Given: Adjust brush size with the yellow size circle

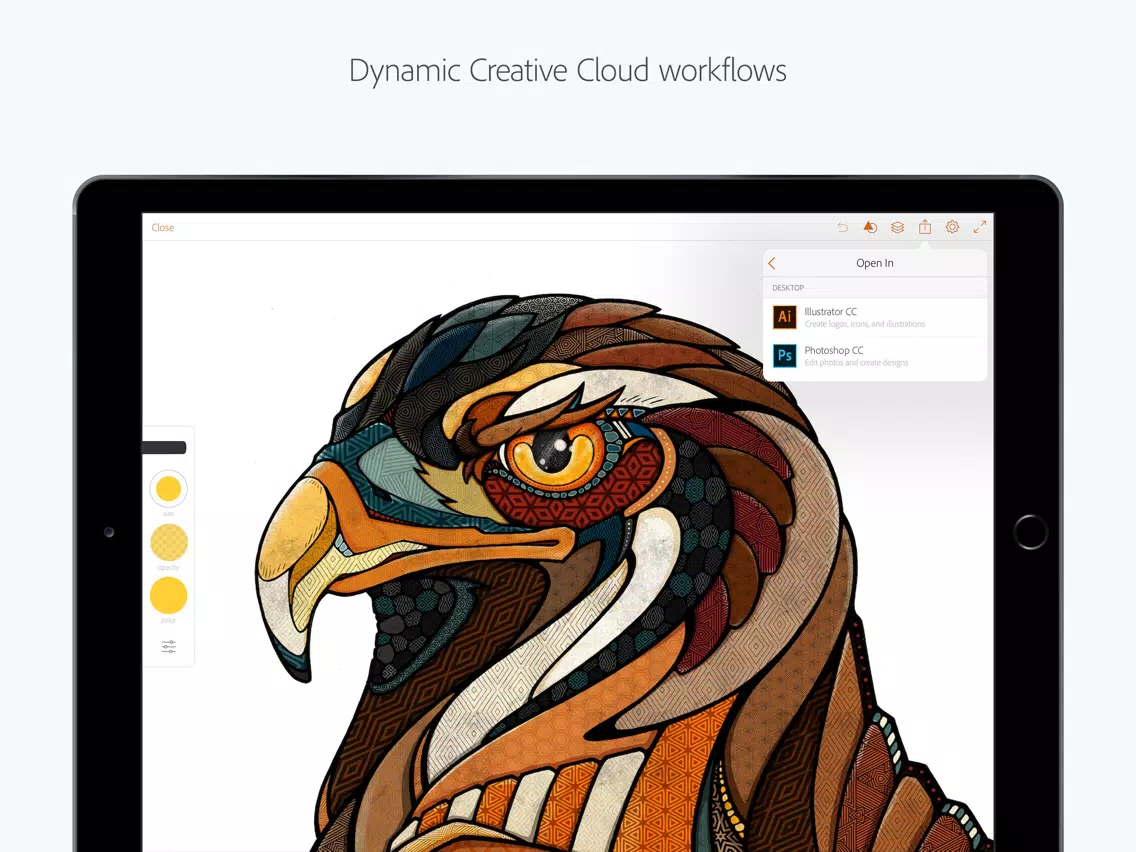Looking at the screenshot, I should pos(168,489).
